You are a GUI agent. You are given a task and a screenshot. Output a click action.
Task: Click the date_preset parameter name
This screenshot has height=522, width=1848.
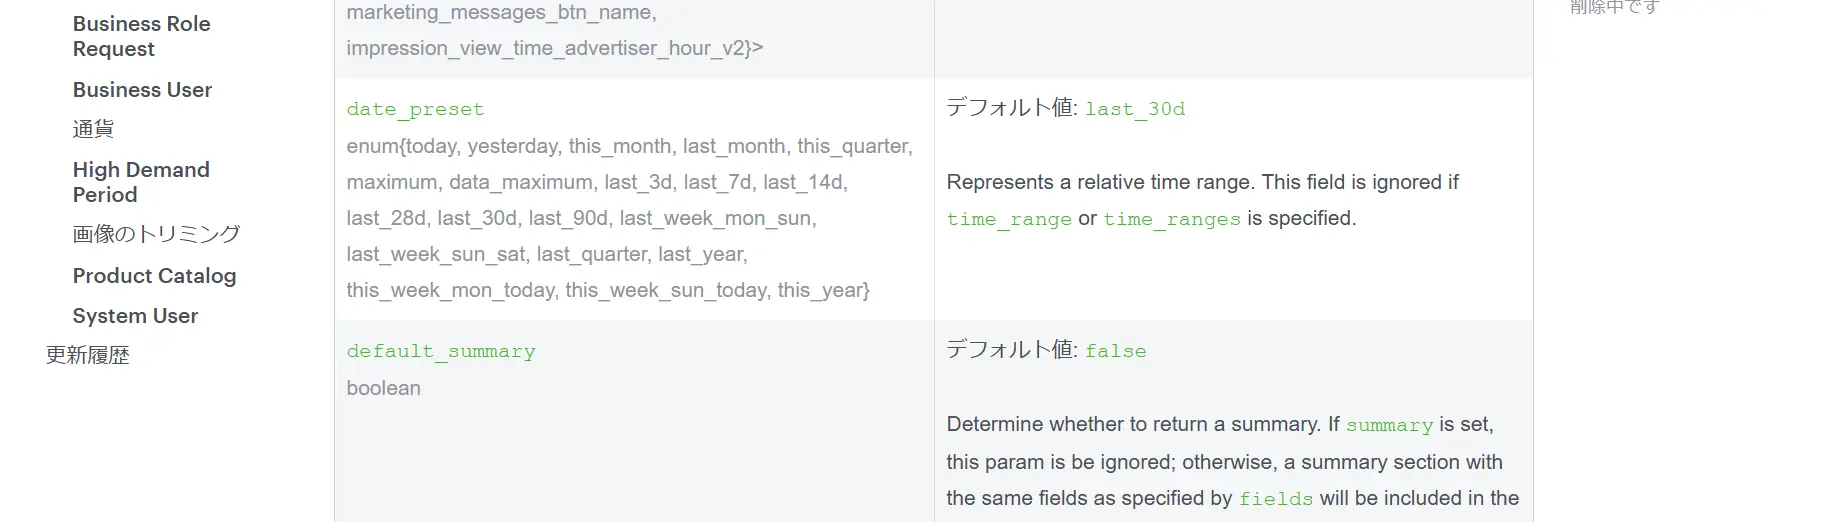pyautogui.click(x=415, y=109)
